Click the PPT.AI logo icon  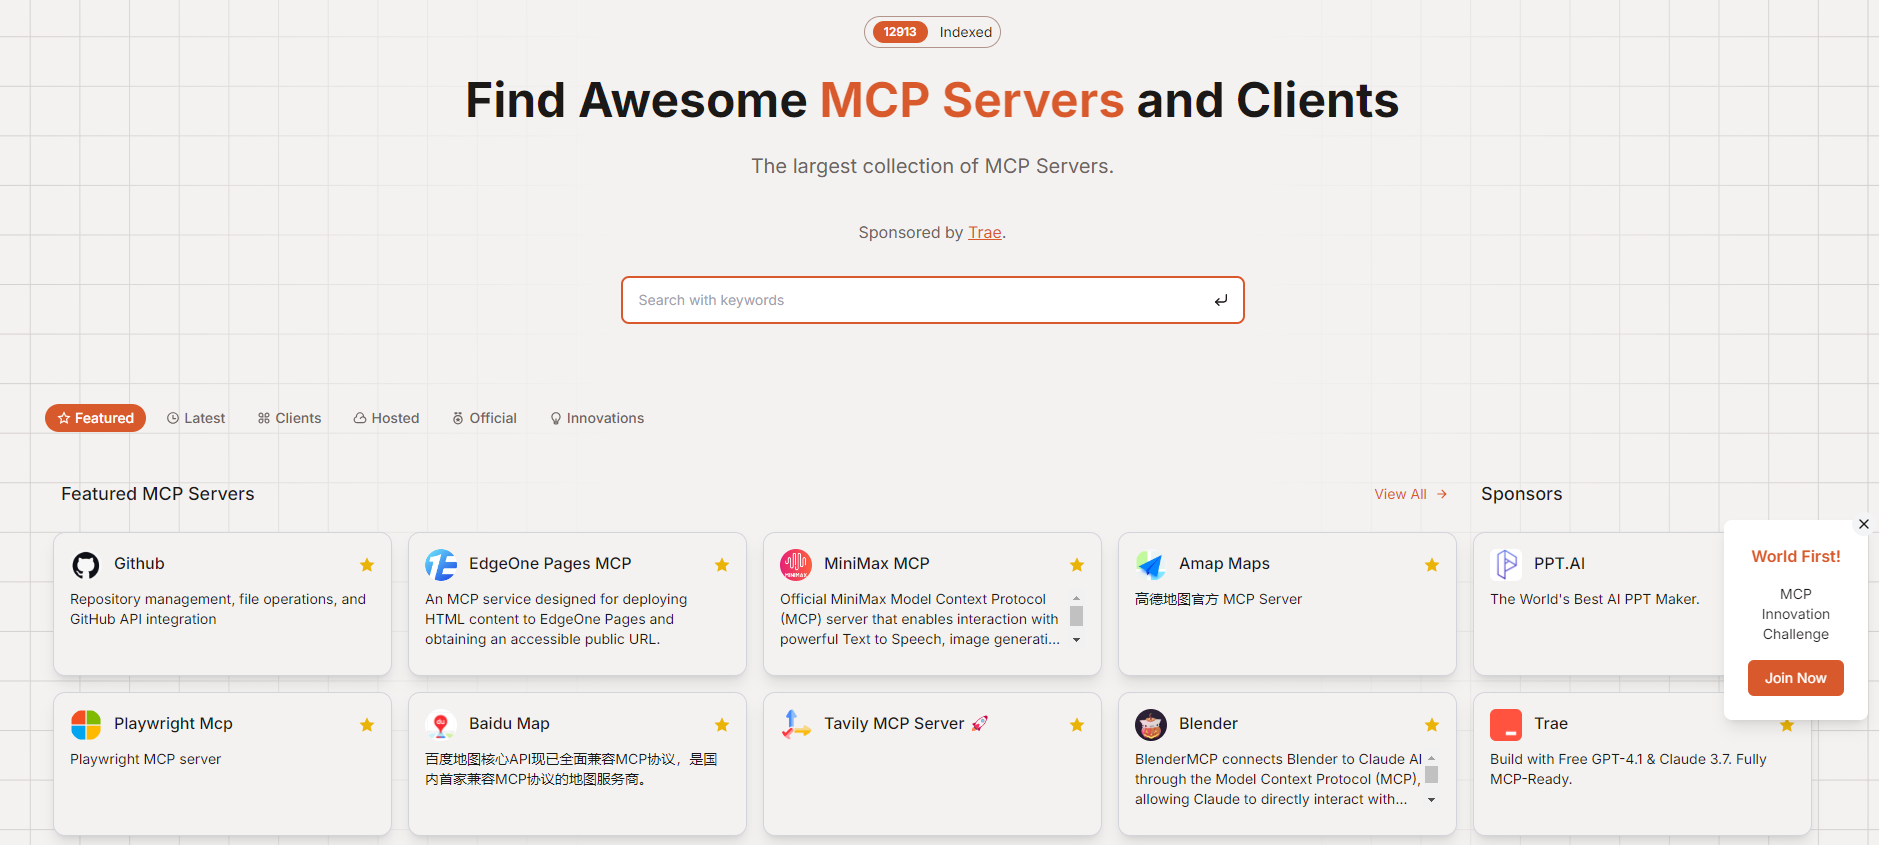pos(1506,565)
